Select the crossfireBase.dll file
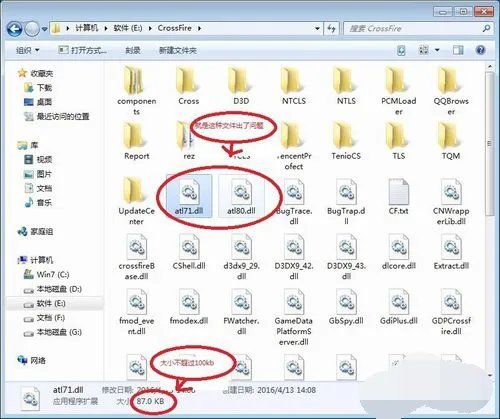 pyautogui.click(x=137, y=257)
